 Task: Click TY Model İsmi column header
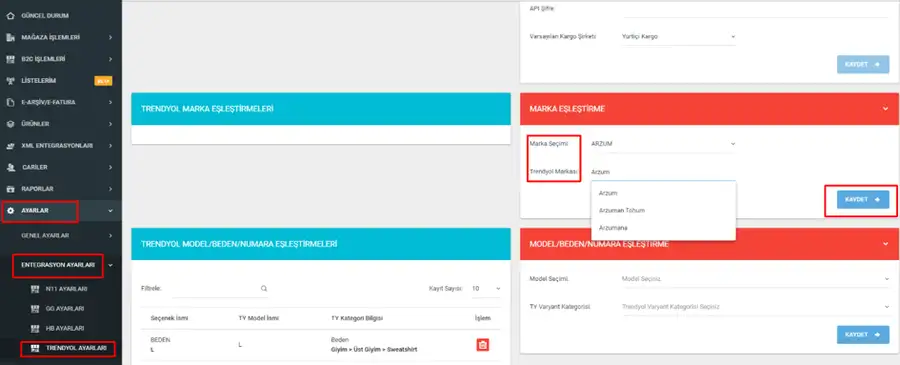259,319
